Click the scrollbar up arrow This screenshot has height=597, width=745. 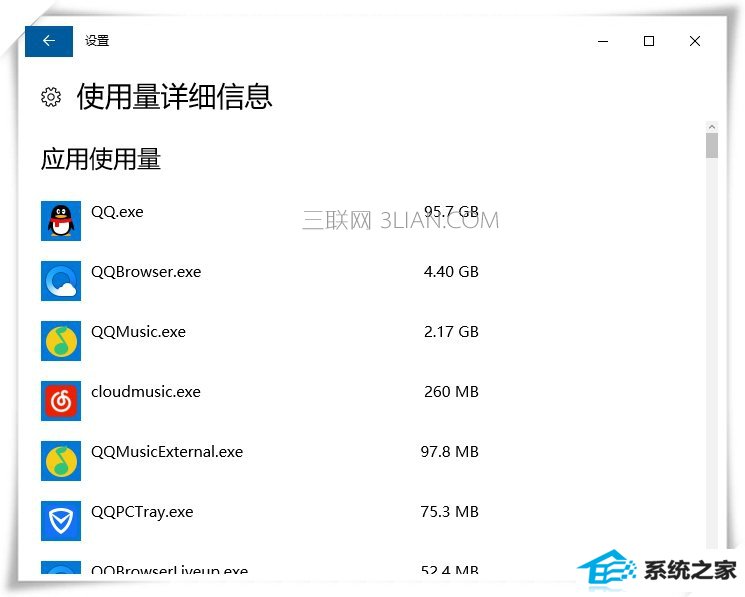(x=711, y=127)
